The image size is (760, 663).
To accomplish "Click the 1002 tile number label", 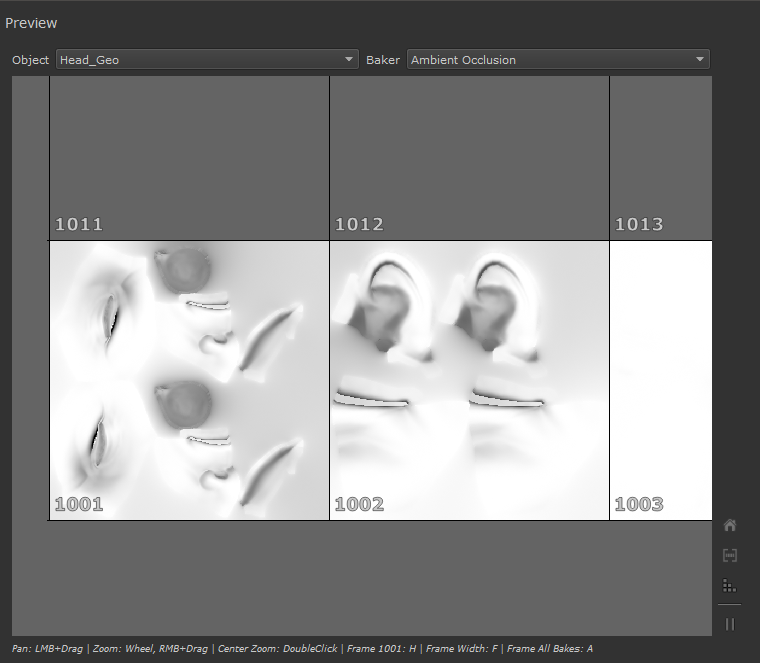I will pos(359,505).
